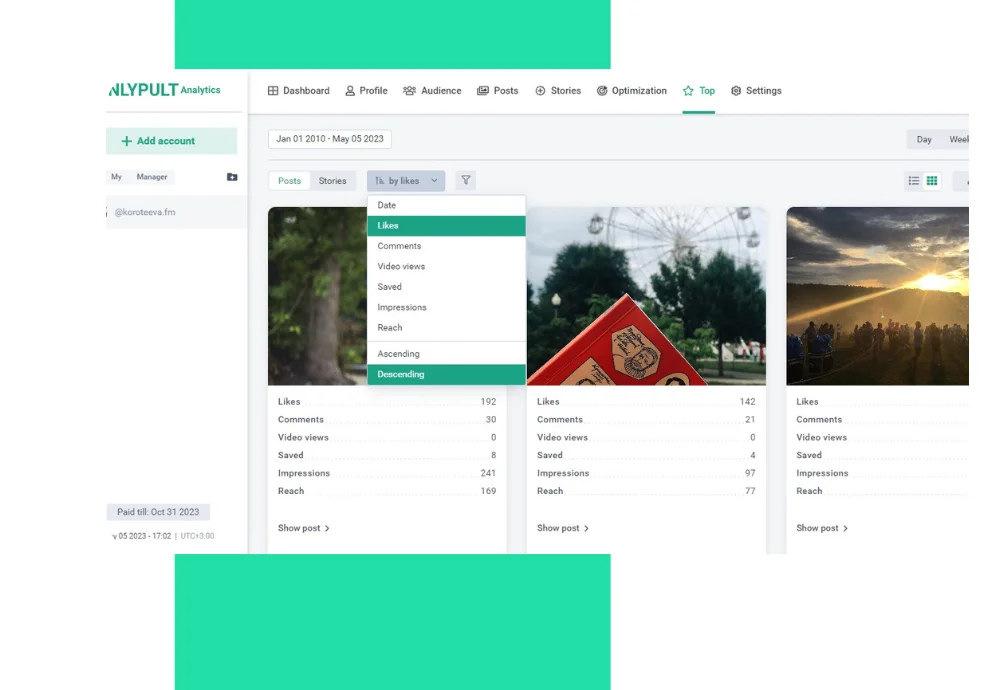
Task: Go to the Audience section
Action: [x=432, y=91]
